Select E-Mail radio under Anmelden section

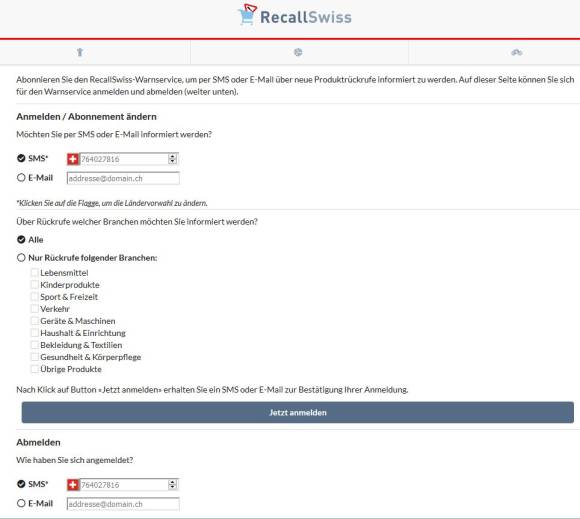(21, 178)
